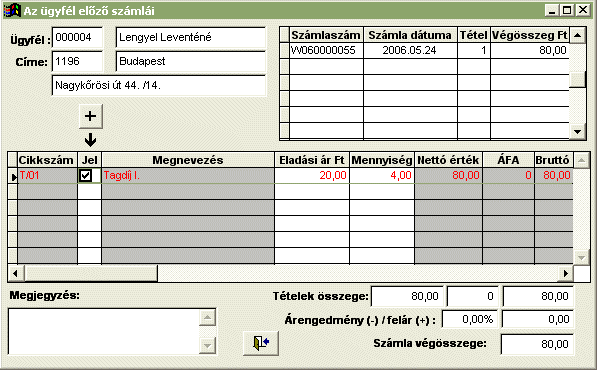Minimize the Az ügyfél előző számlái window
The width and height of the screenshot is (597, 370).
(551, 10)
